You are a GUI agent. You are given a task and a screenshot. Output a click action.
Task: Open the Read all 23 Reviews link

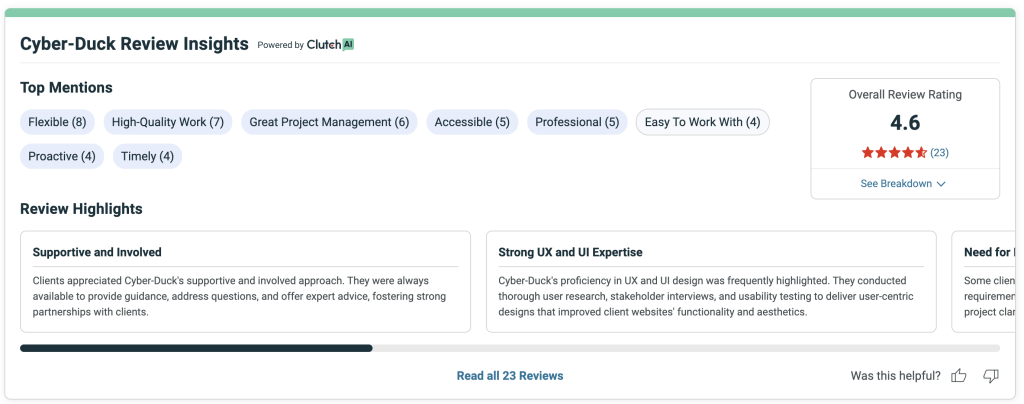(510, 376)
